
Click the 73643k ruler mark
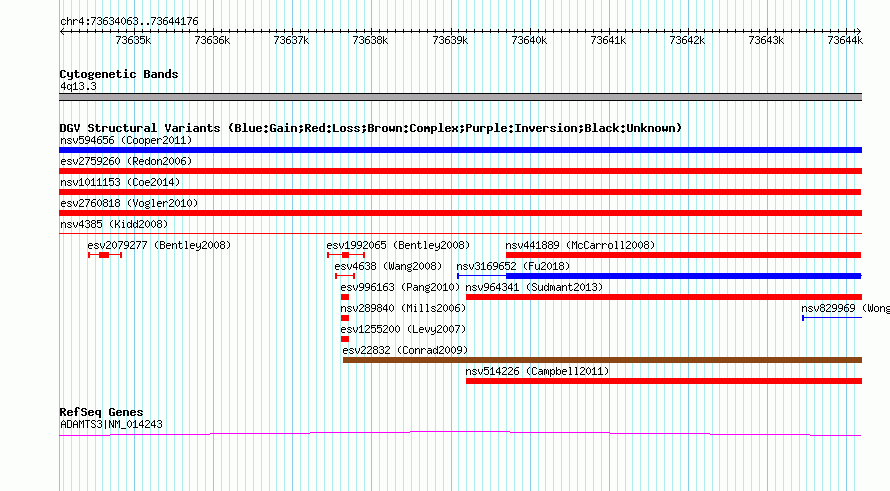tap(766, 40)
